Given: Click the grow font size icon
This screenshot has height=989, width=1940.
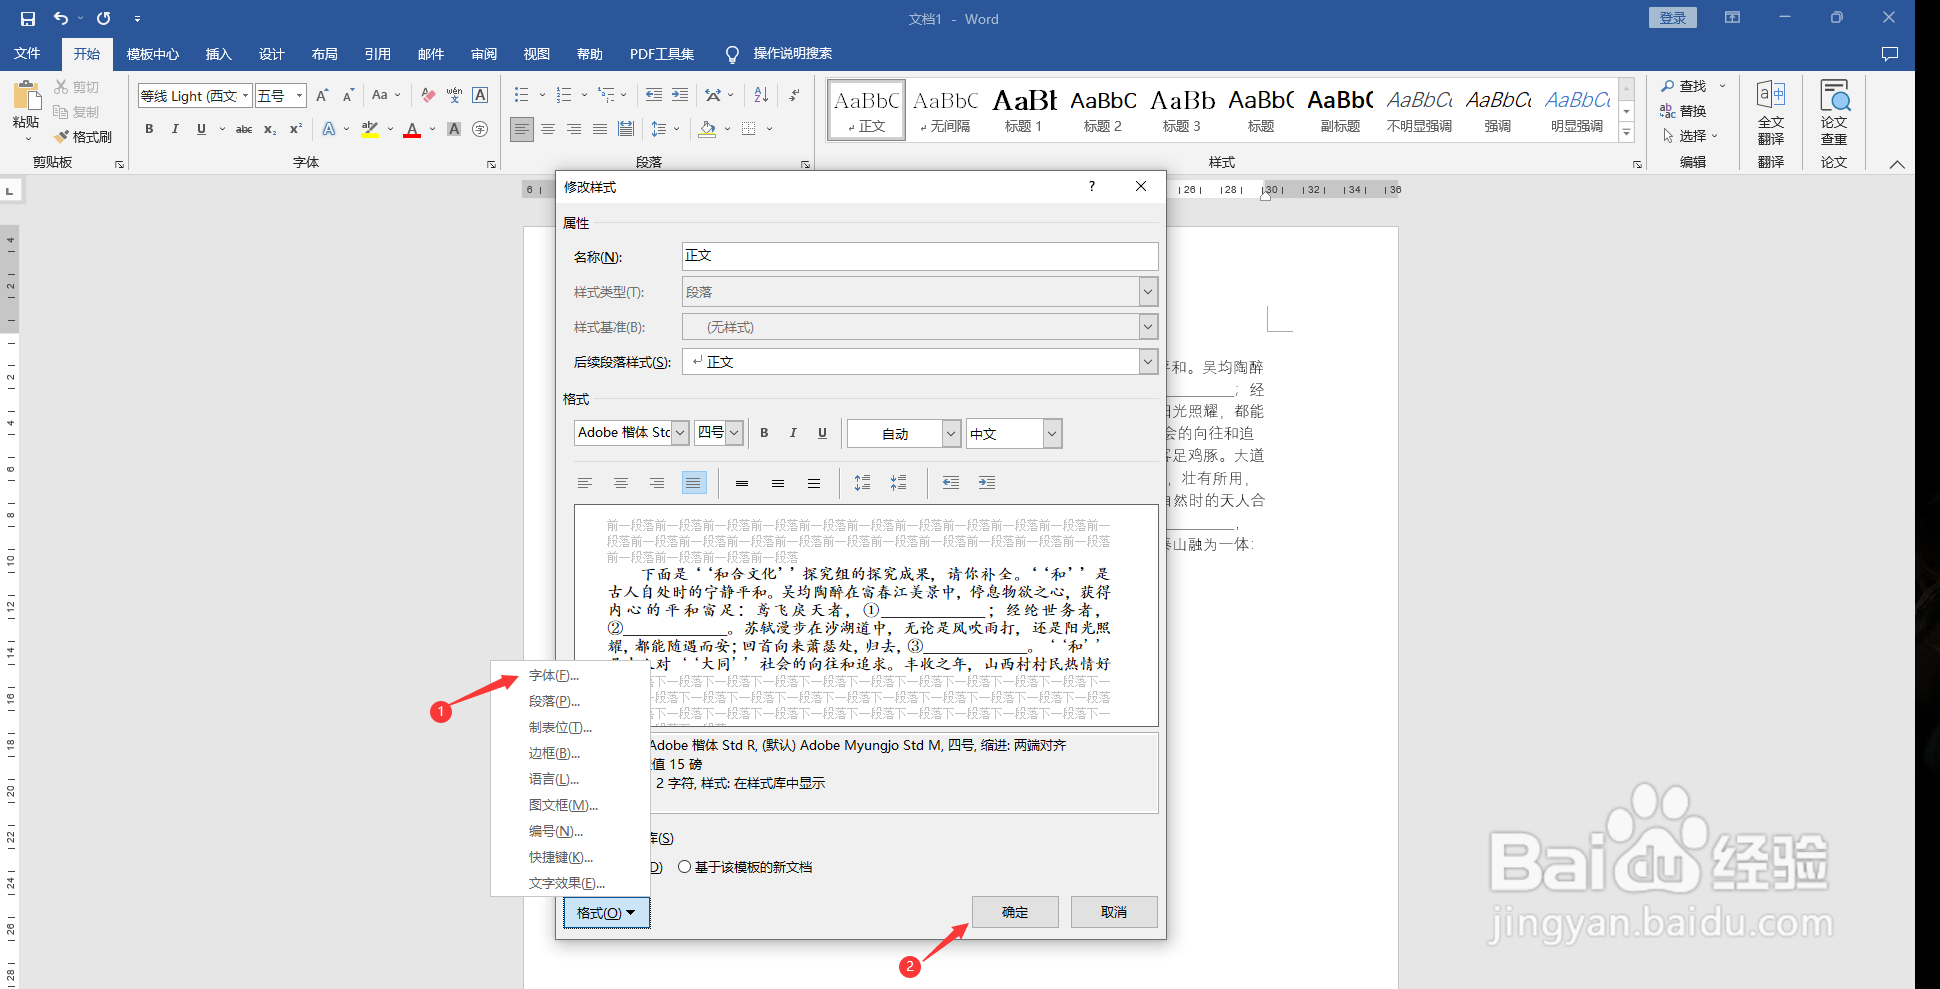Looking at the screenshot, I should (322, 95).
